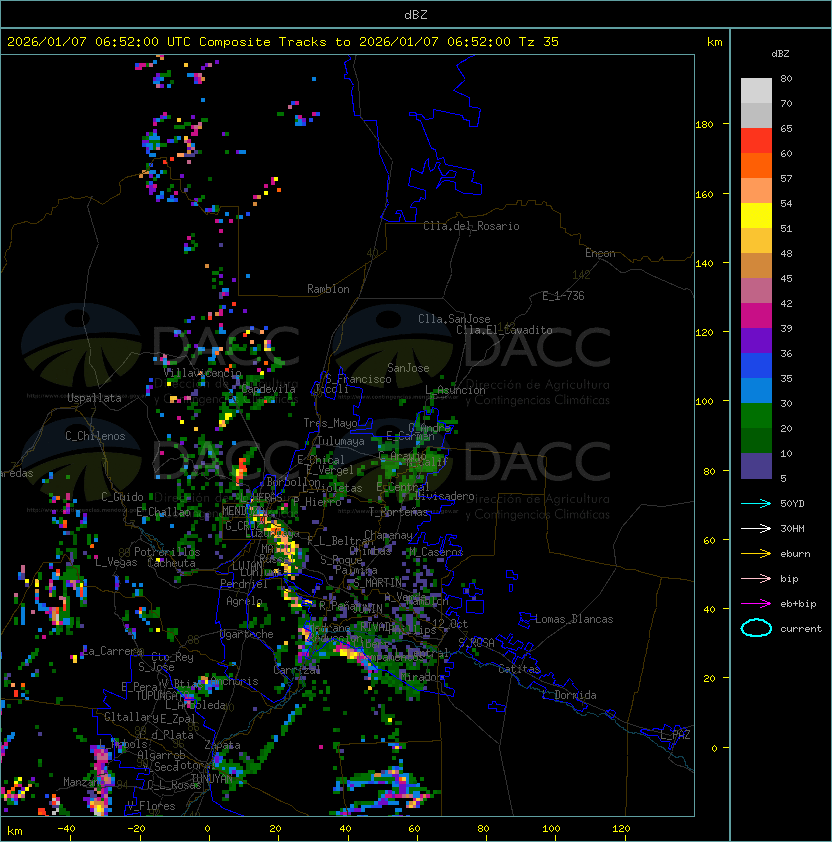Select the 'Potrerillos' map label
The width and height of the screenshot is (832, 842).
click(x=167, y=552)
